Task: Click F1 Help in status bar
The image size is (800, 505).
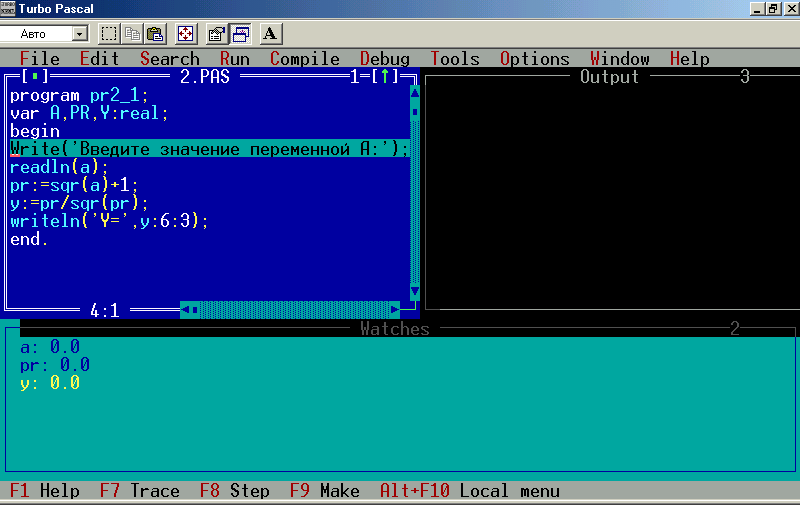Action: click(45, 491)
